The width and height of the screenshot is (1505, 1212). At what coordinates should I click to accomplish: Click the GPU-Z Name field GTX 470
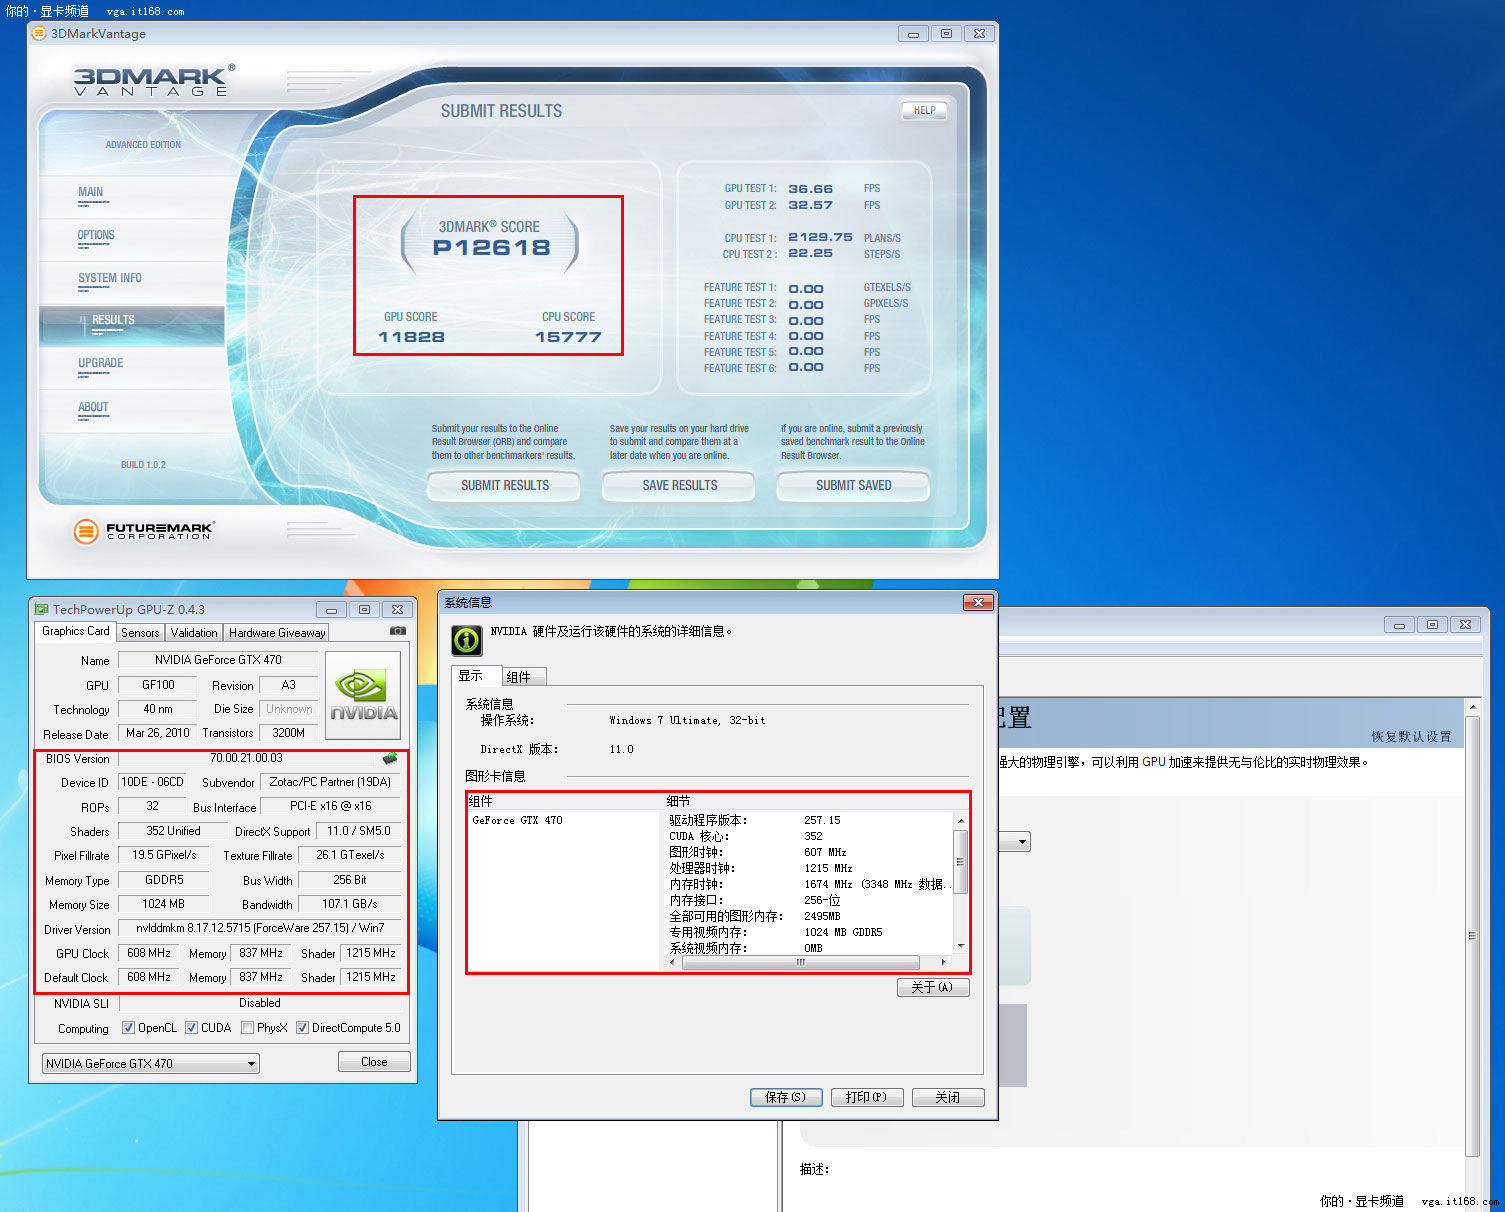(218, 660)
